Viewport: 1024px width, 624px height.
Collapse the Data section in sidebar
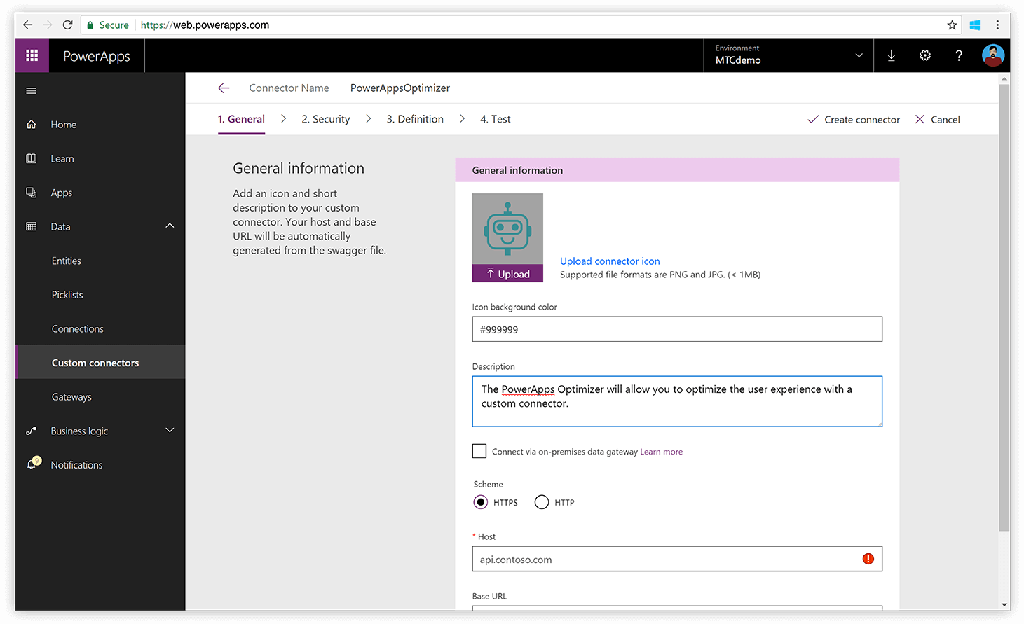[x=169, y=227]
